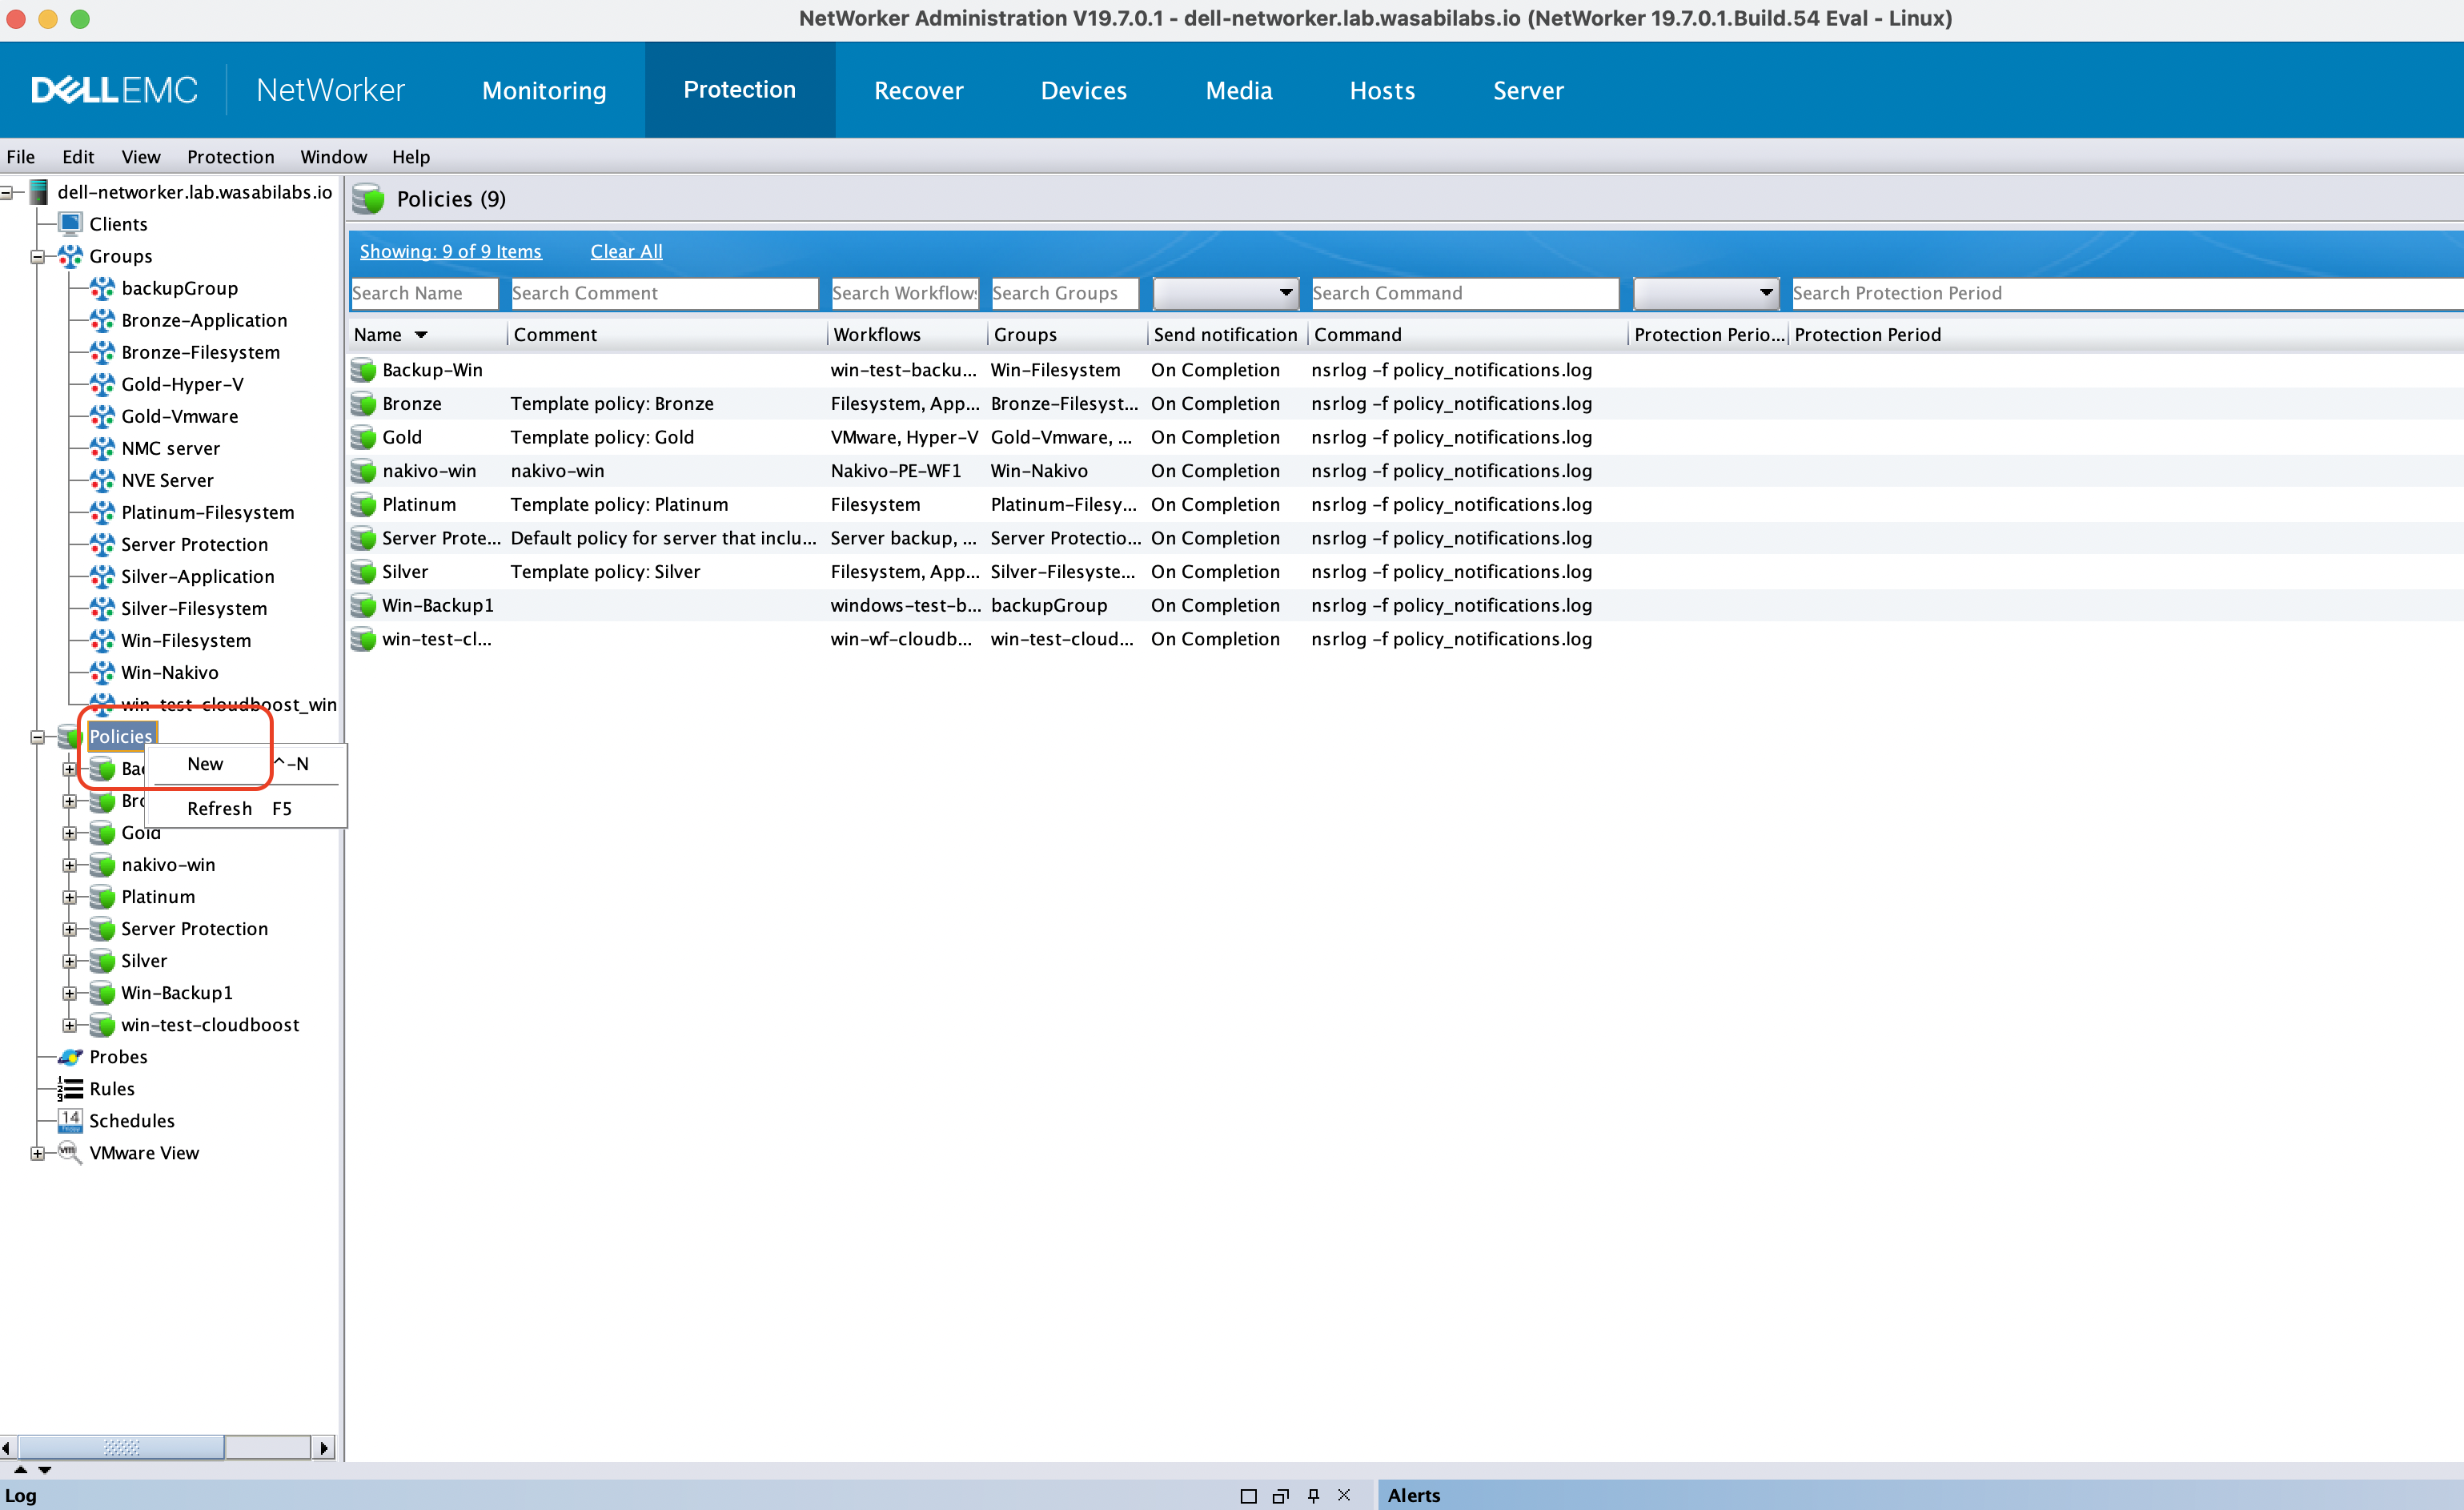Click the Schedules calendar icon

click(x=70, y=1121)
